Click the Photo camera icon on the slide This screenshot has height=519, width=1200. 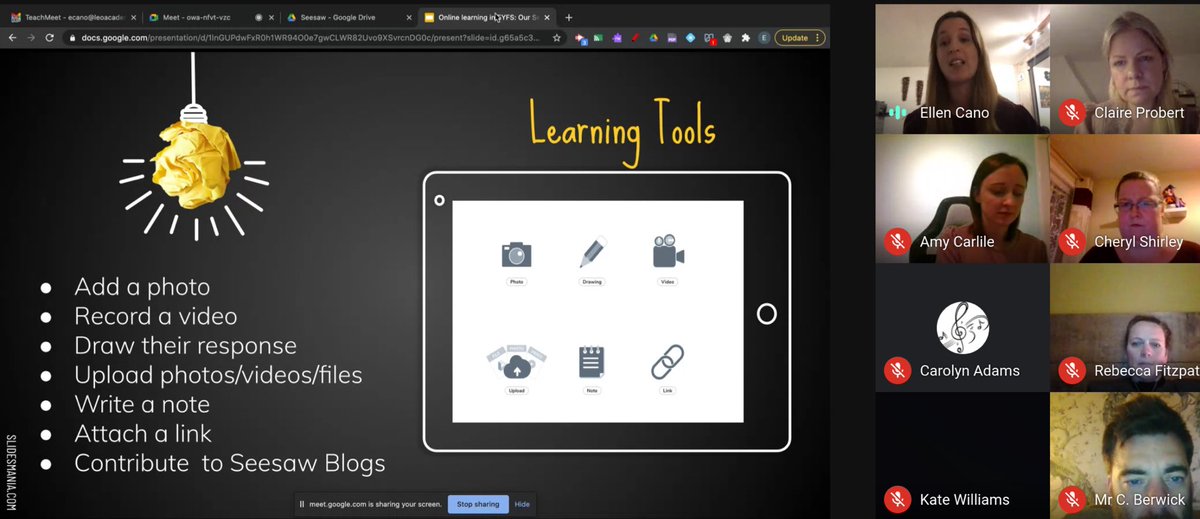(x=516, y=255)
